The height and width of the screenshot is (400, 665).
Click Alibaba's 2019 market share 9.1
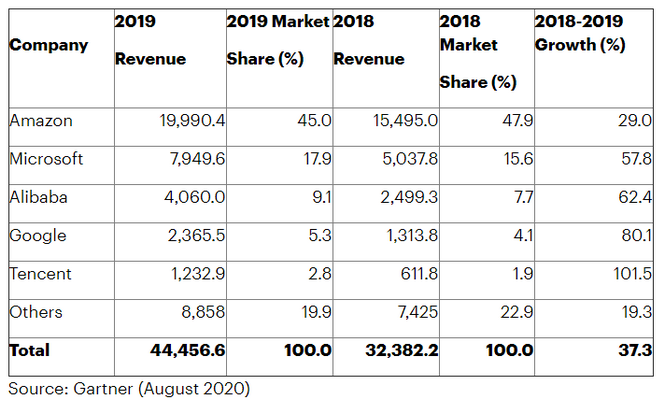321,197
